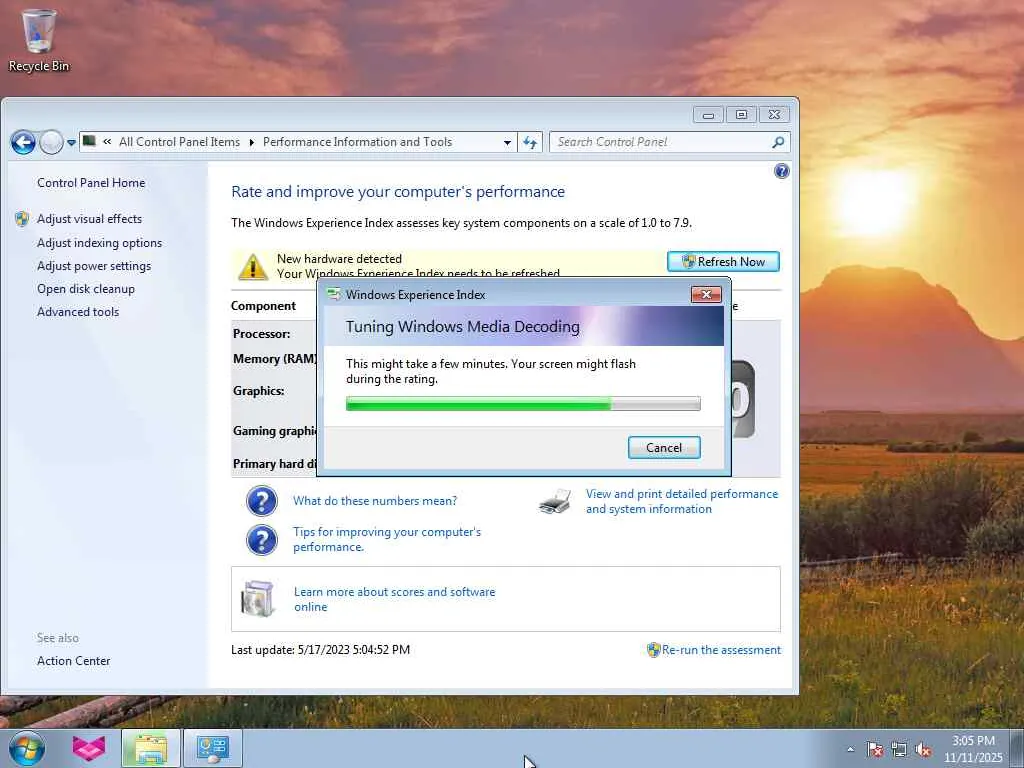Open disk cleanup link

(86, 289)
